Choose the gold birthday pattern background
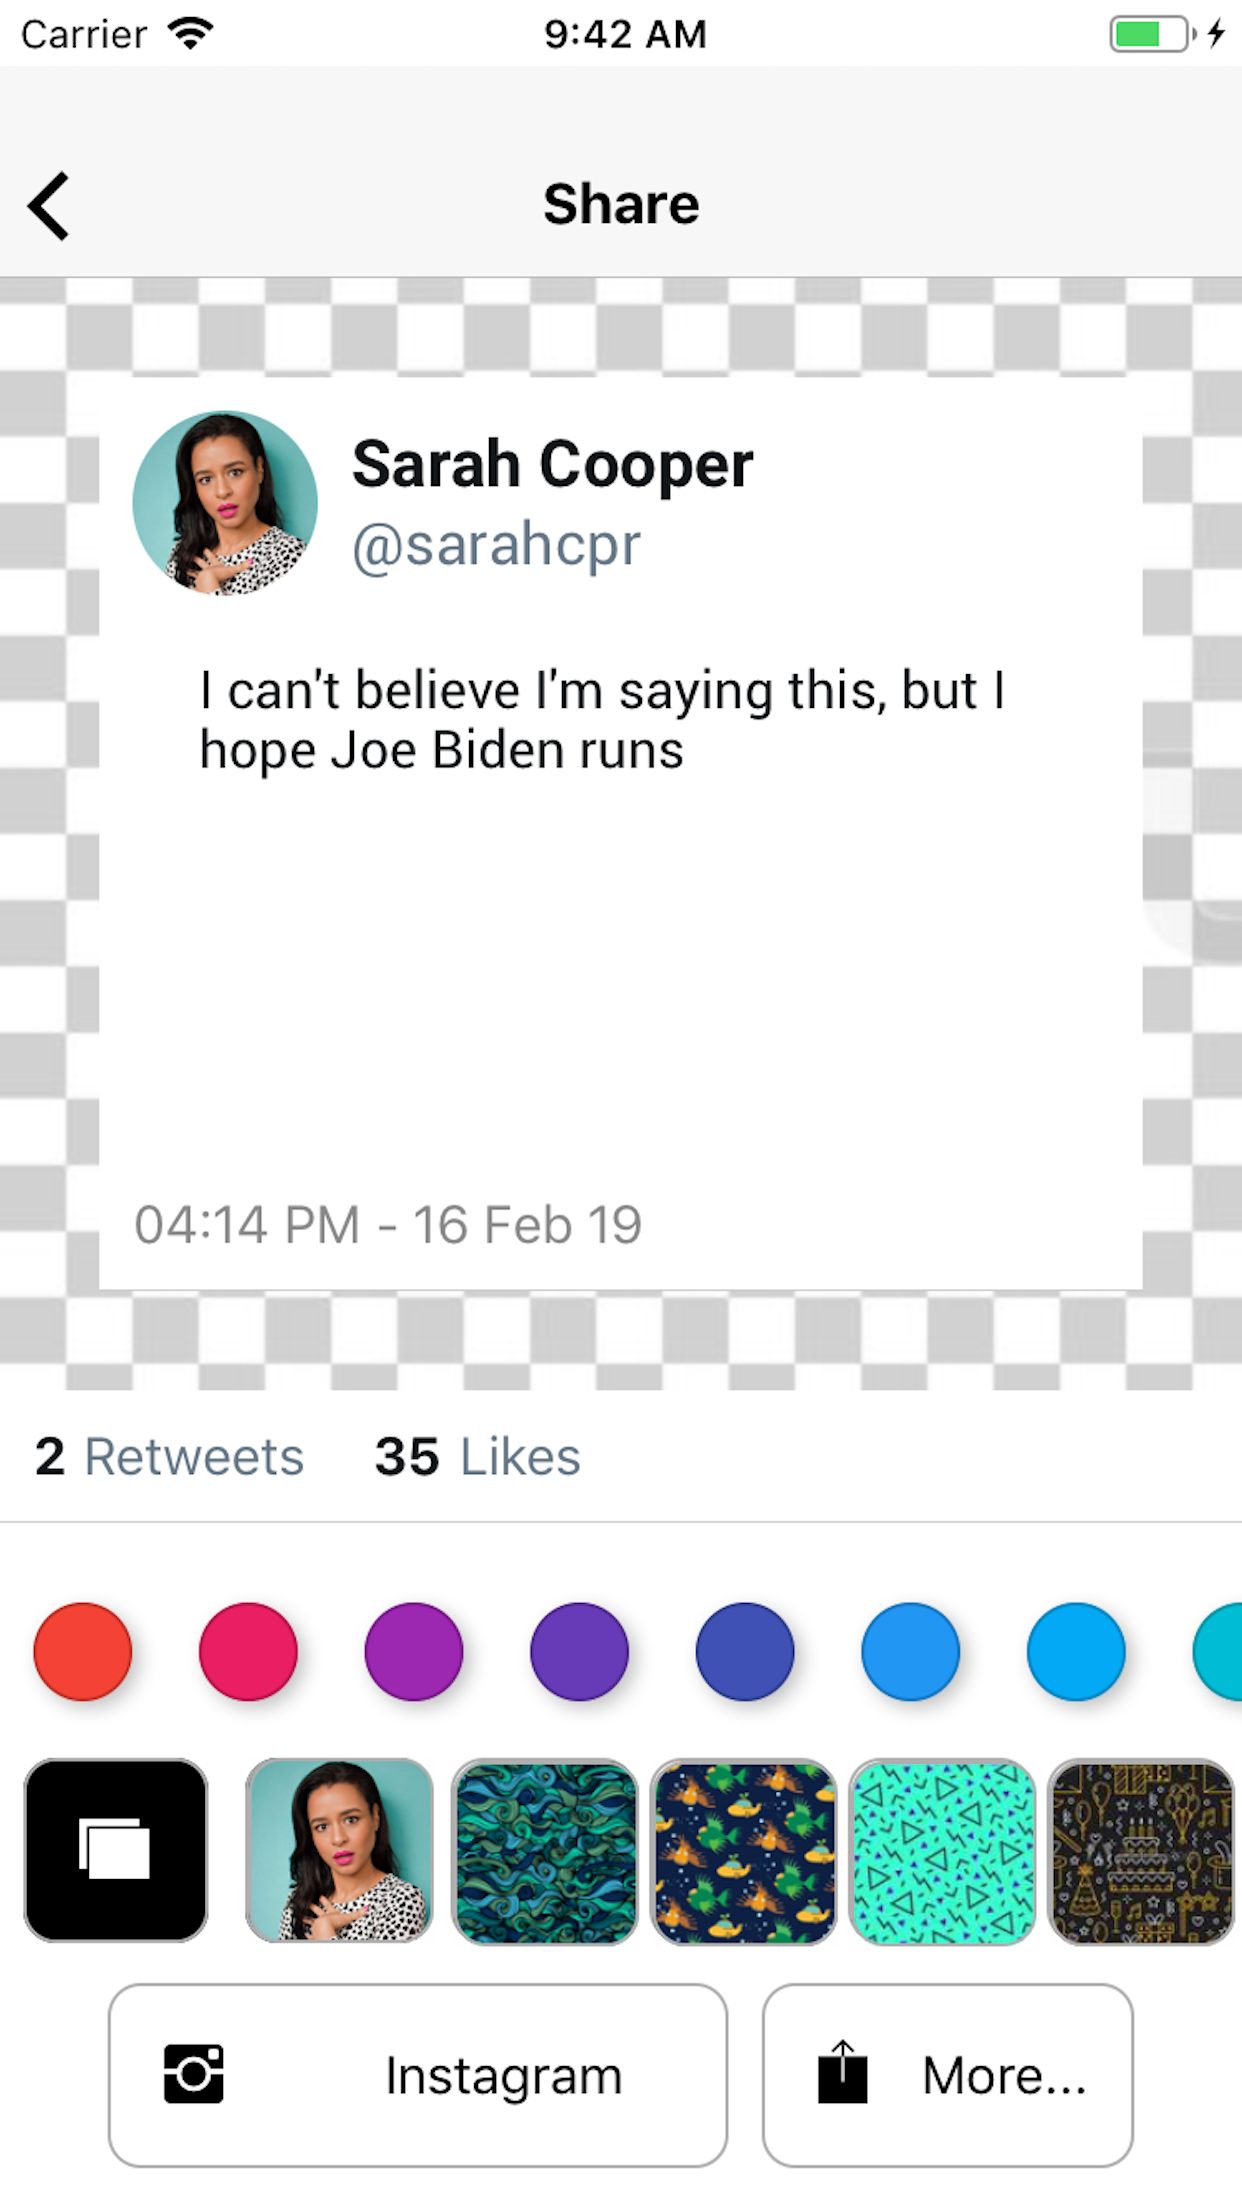1242x2208 pixels. (x=1141, y=1852)
